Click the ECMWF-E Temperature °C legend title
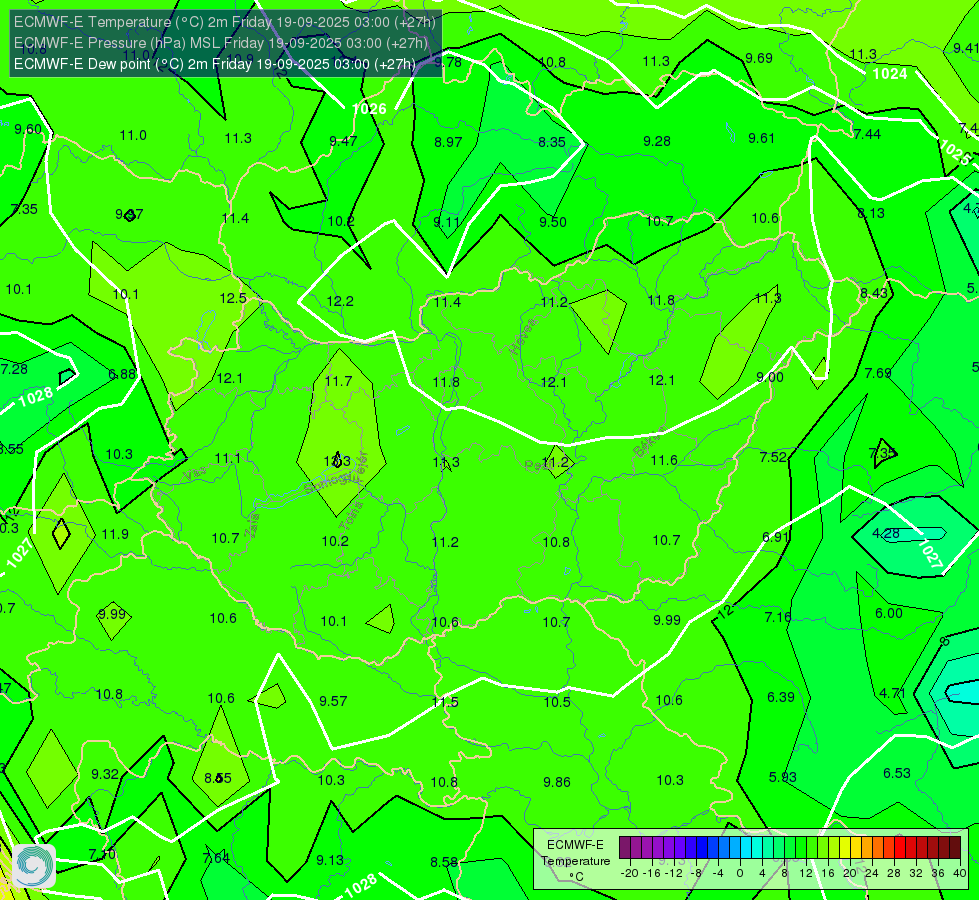 (575, 861)
